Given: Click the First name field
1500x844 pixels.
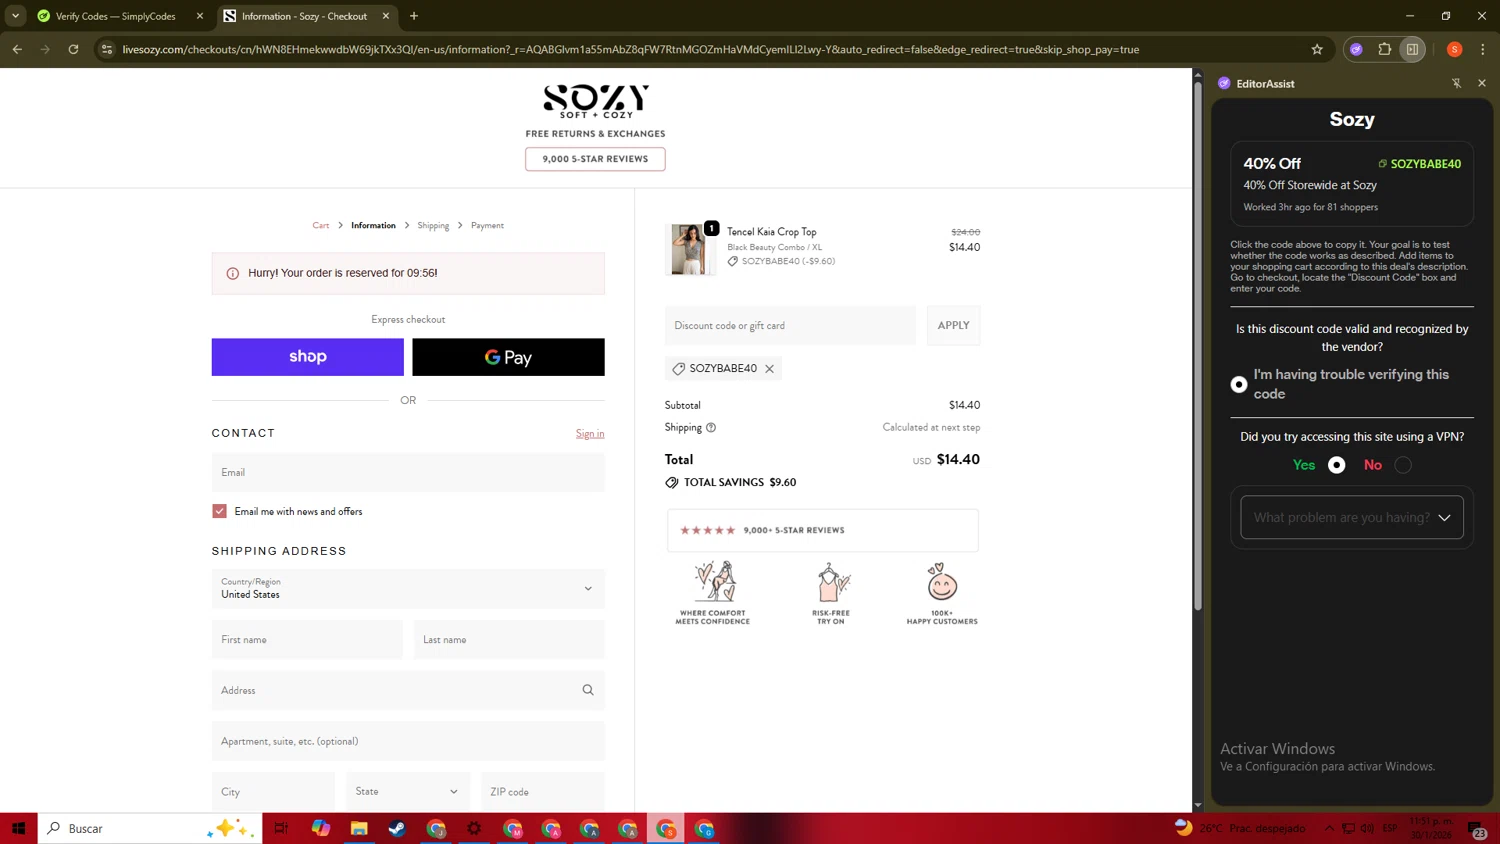Looking at the screenshot, I should pyautogui.click(x=307, y=639).
